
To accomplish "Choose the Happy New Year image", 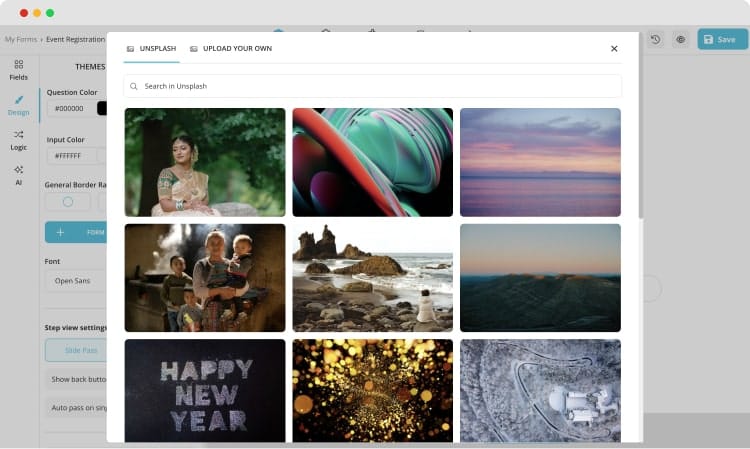I will tap(205, 390).
